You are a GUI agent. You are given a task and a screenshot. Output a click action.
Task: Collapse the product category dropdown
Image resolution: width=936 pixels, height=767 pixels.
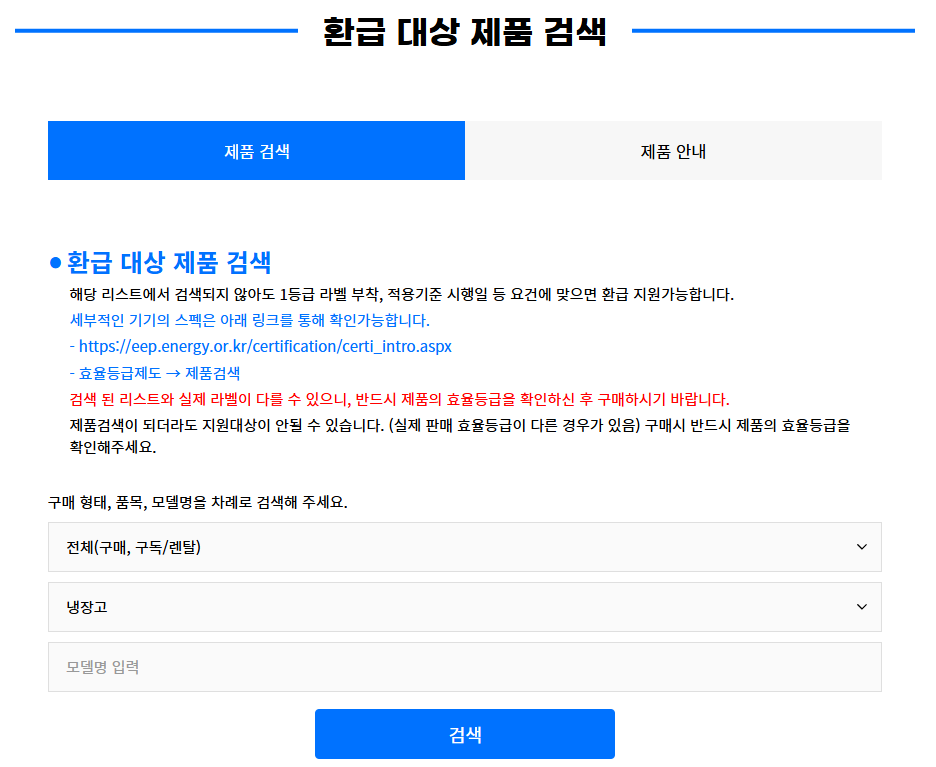pos(464,607)
